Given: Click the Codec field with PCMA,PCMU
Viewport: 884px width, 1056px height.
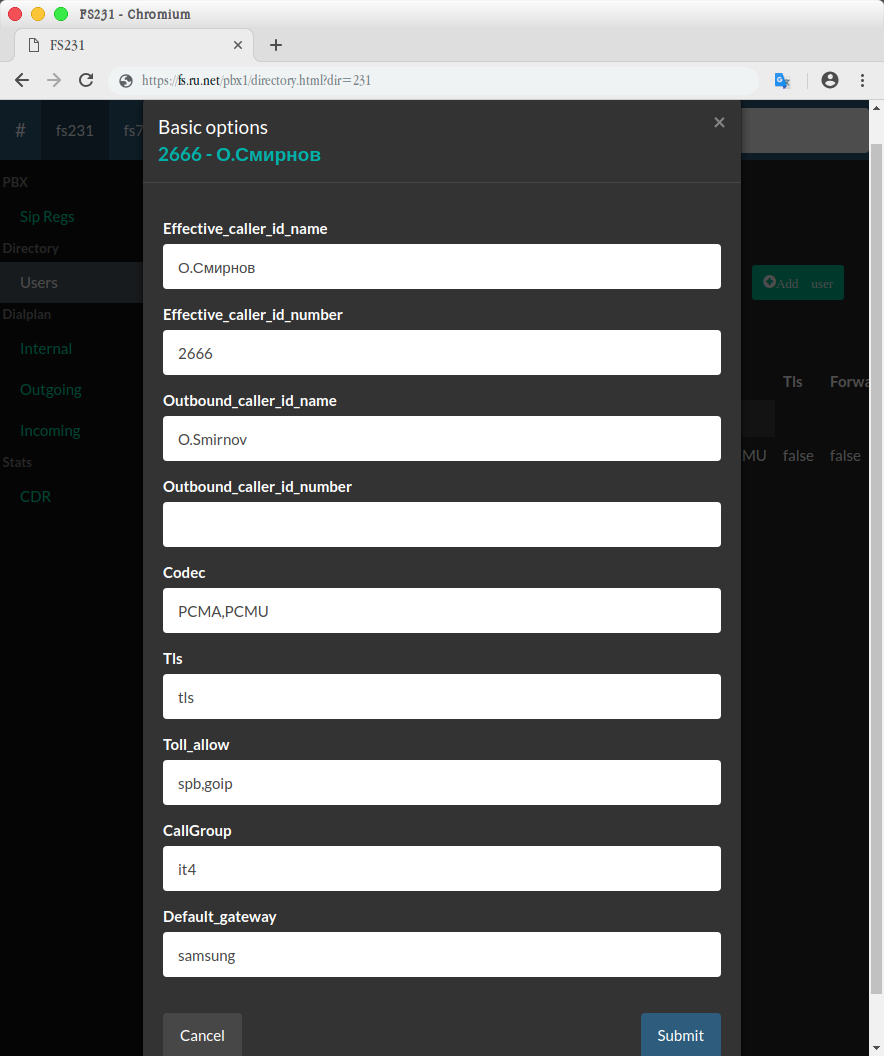Looking at the screenshot, I should pos(442,610).
